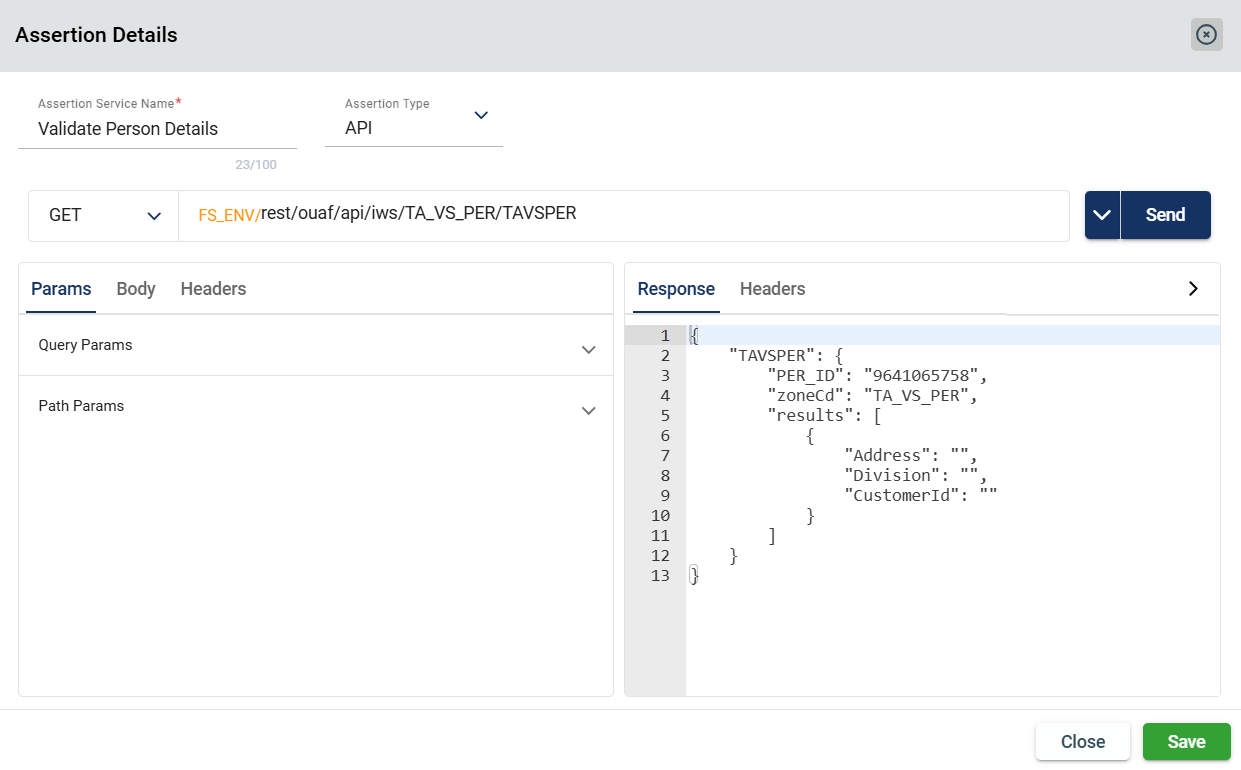This screenshot has height=770, width=1241.
Task: Expand the Query Params section
Action: tap(588, 349)
